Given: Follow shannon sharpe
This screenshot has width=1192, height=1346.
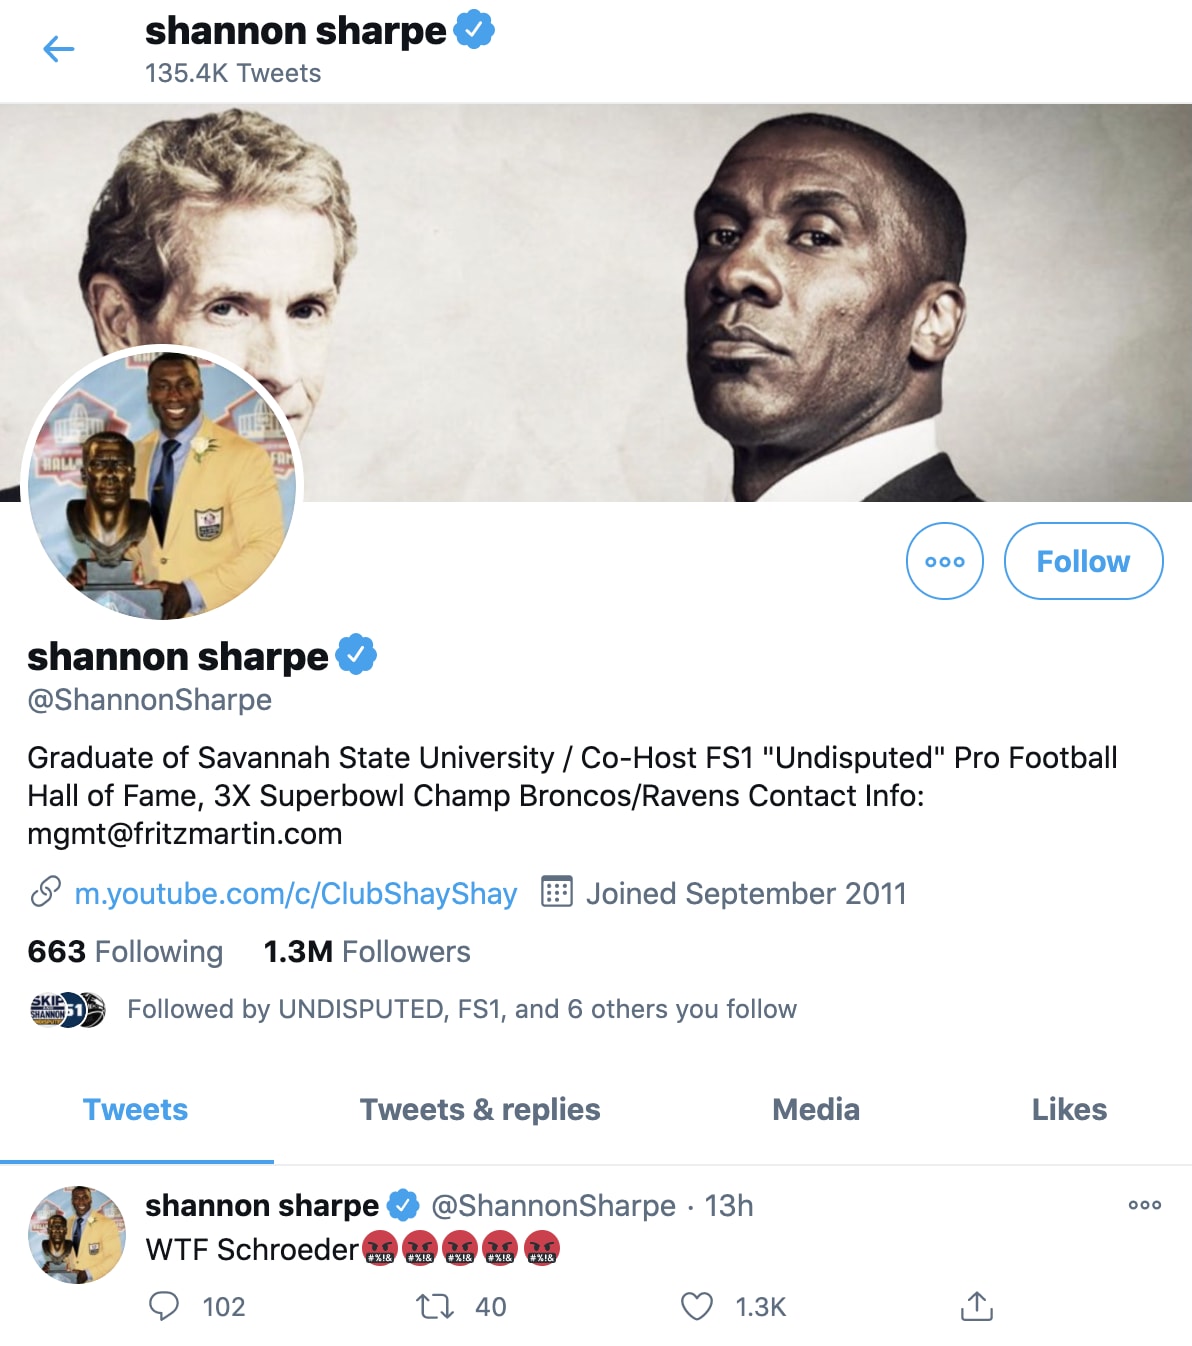Looking at the screenshot, I should coord(1083,561).
